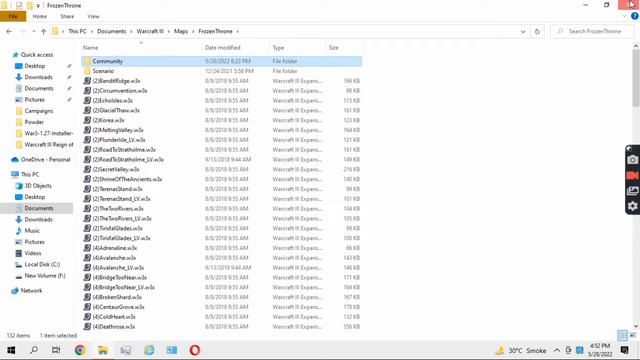
Task: Open the Home ribbon tab
Action: click(x=40, y=16)
